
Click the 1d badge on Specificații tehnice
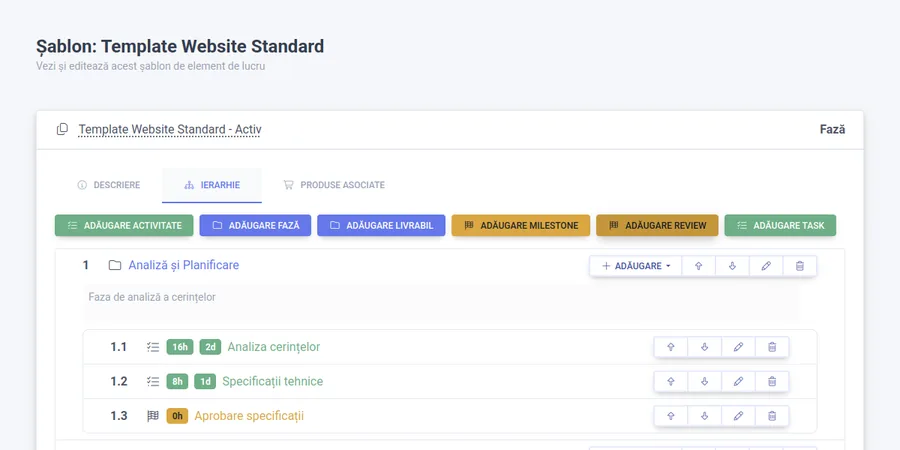tap(205, 382)
